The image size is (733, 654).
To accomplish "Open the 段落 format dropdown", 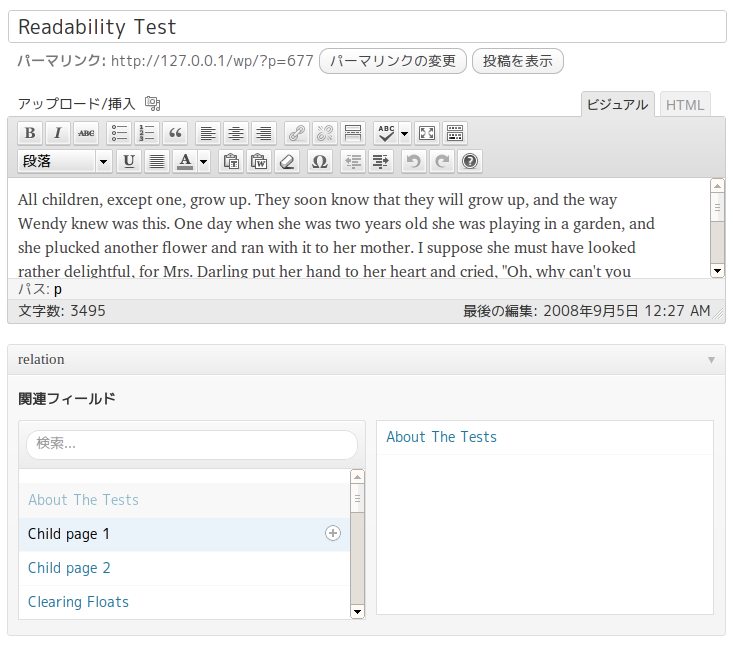I will click(65, 161).
